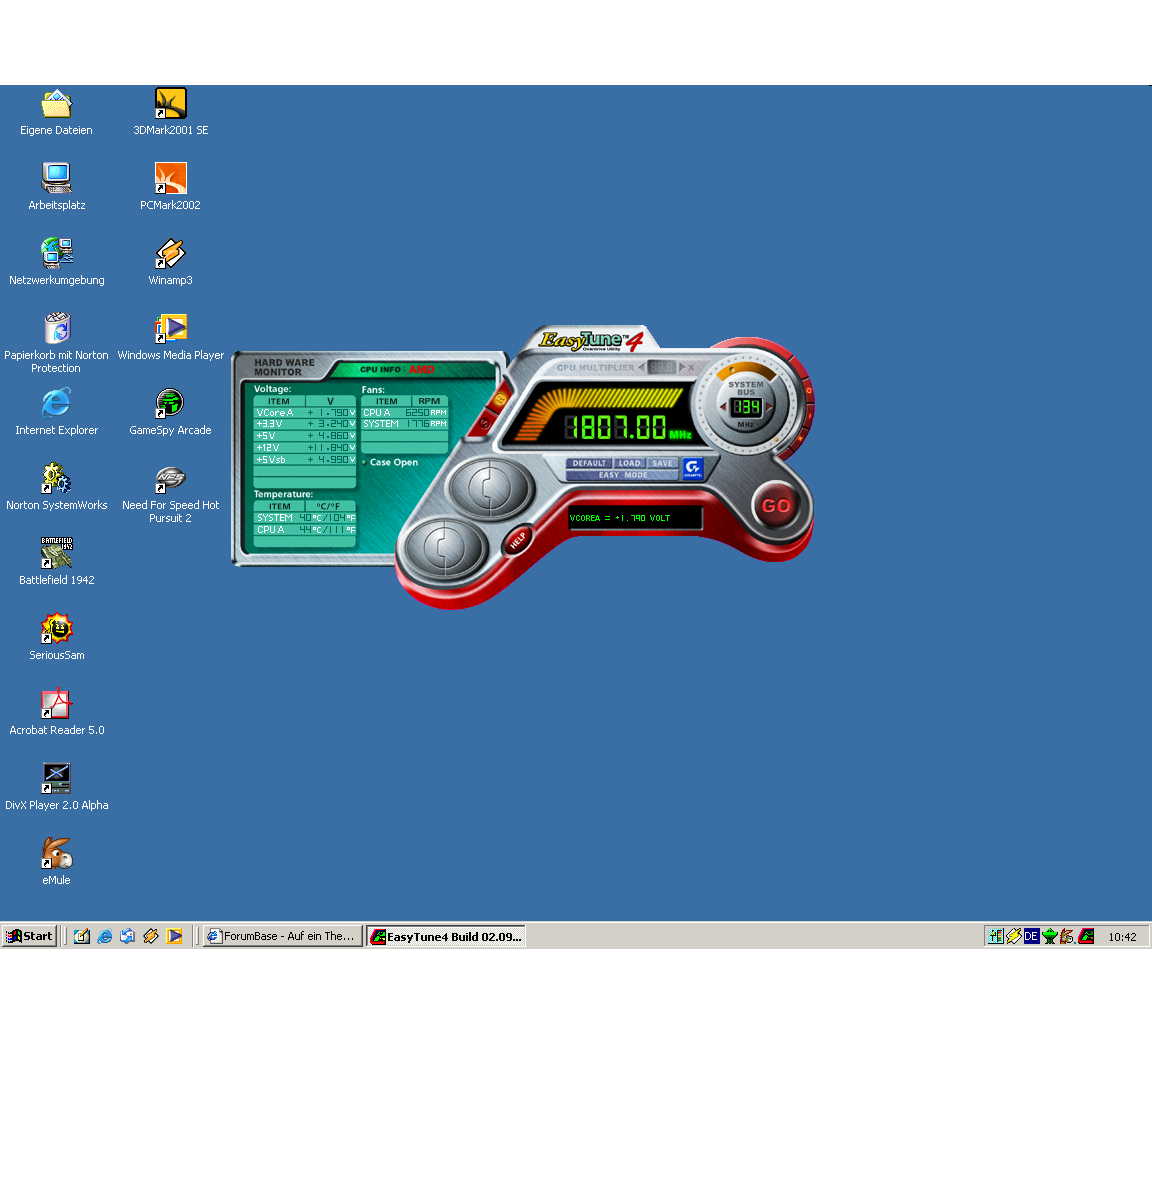Switch to EasyTune4 Build taskbar button
This screenshot has height=1200, width=1152.
(x=446, y=936)
